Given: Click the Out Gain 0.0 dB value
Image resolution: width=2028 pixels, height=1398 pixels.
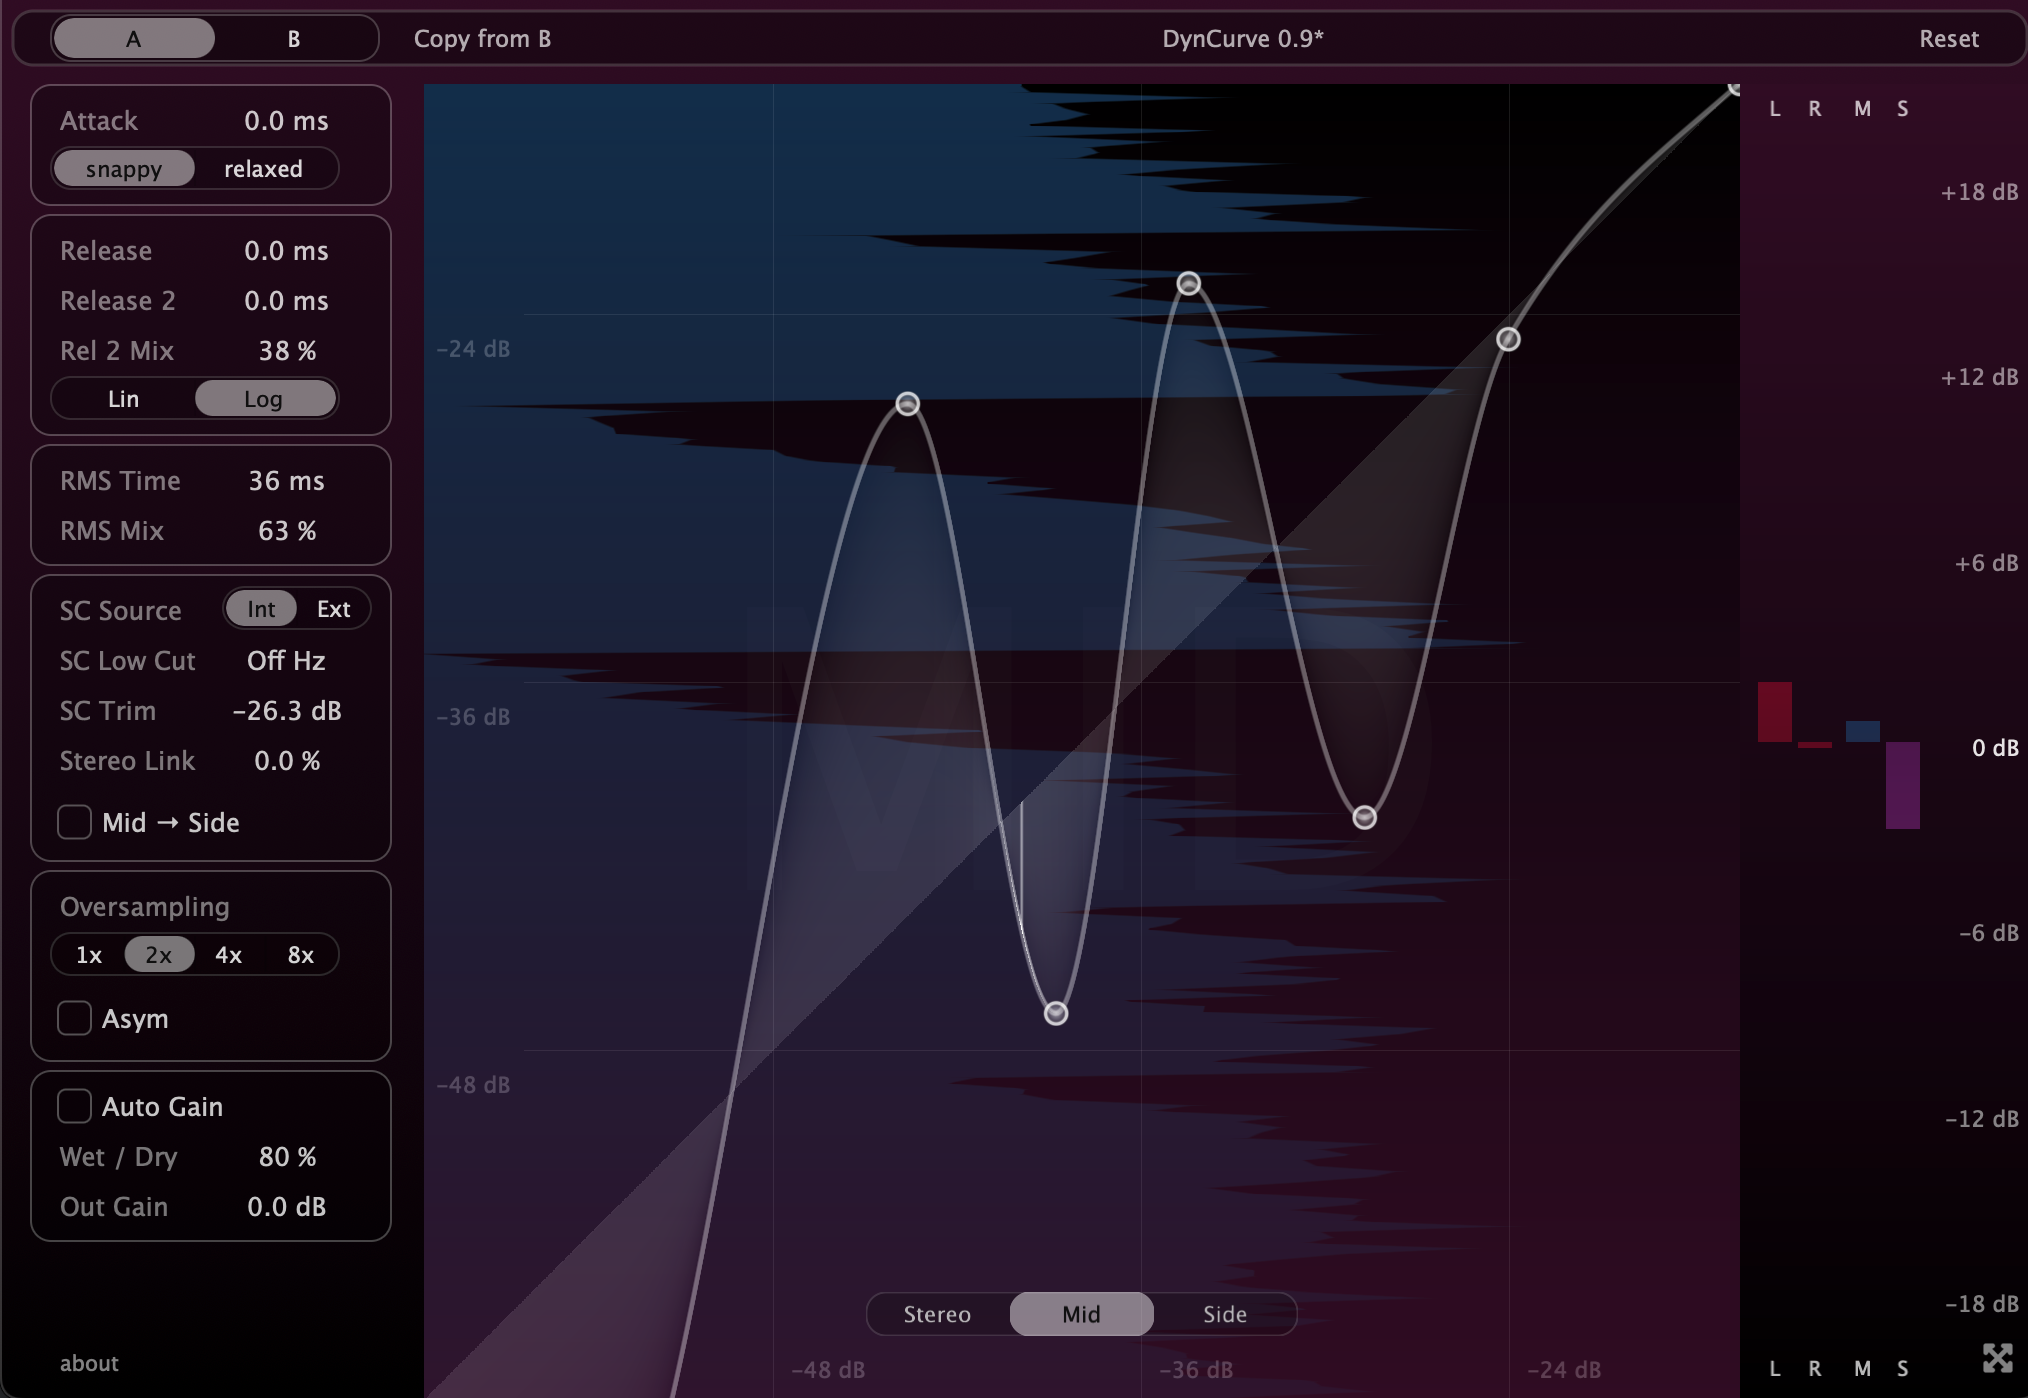Looking at the screenshot, I should pyautogui.click(x=286, y=1207).
